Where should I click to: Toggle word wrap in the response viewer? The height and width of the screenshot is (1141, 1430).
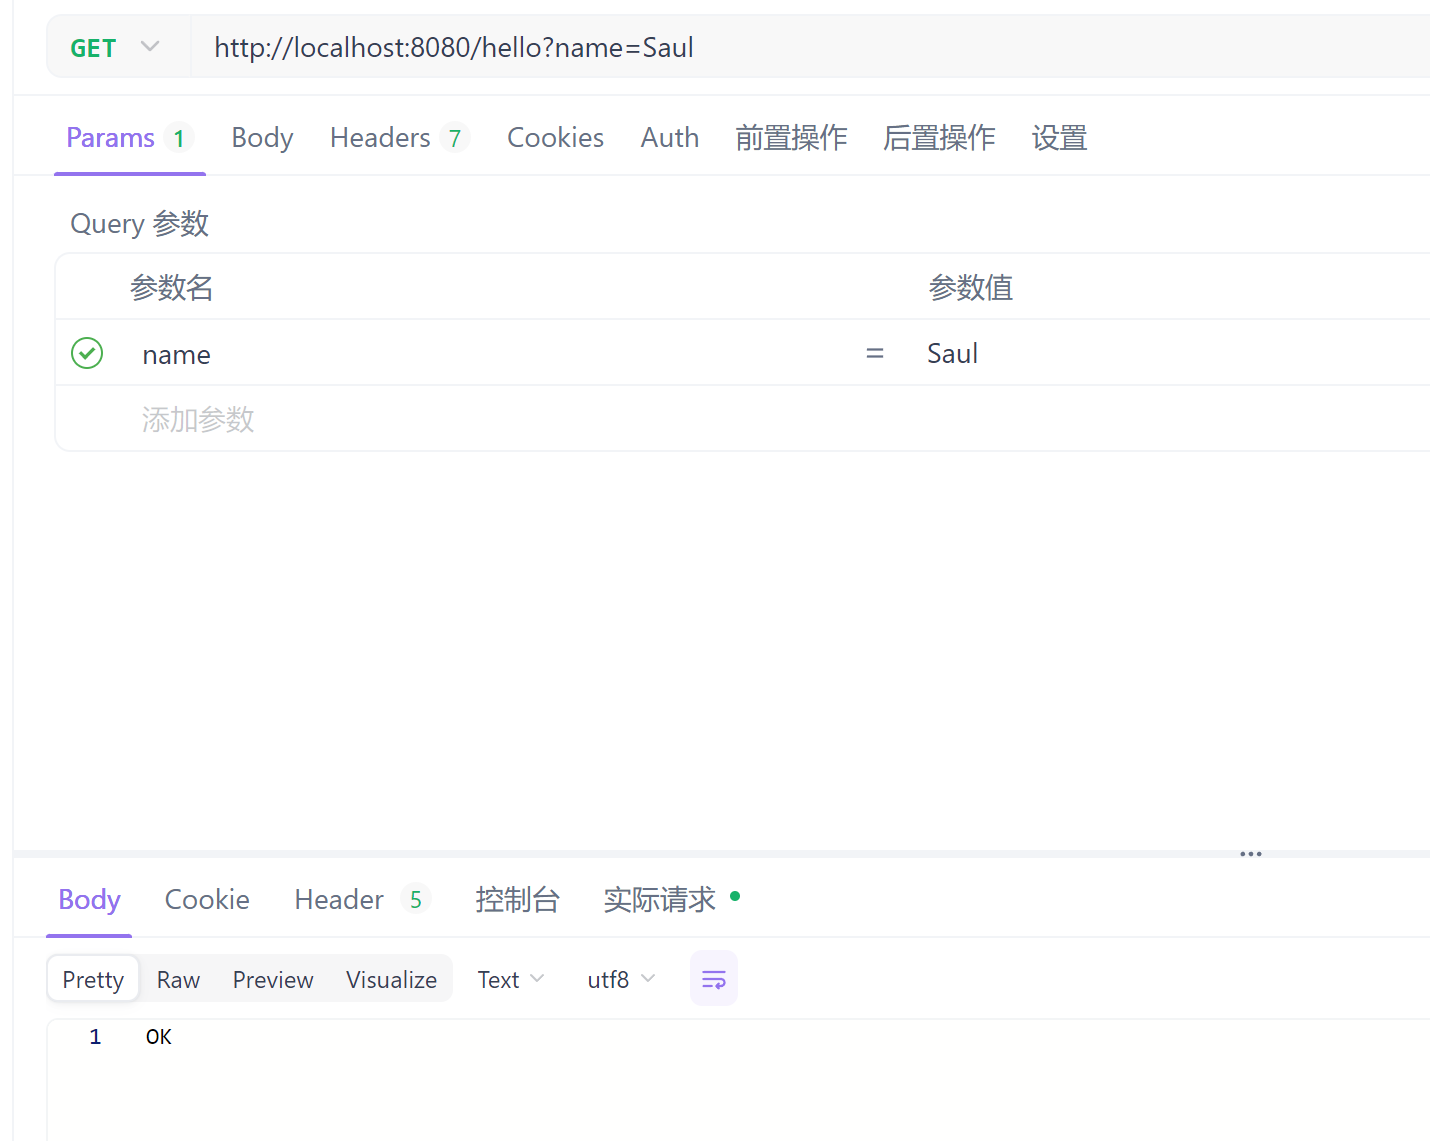click(713, 978)
